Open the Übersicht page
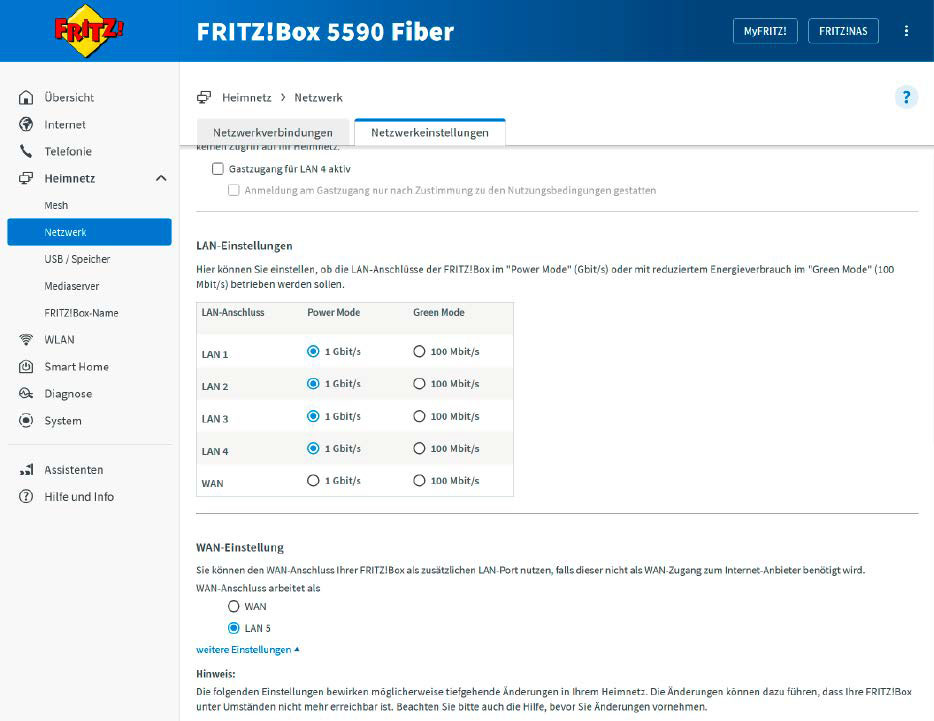934x721 pixels. (x=69, y=97)
